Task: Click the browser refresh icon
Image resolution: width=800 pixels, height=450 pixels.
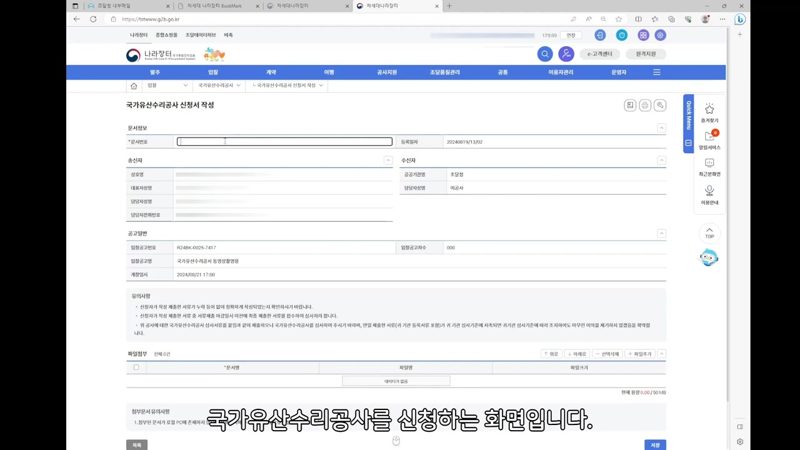Action: [93, 19]
